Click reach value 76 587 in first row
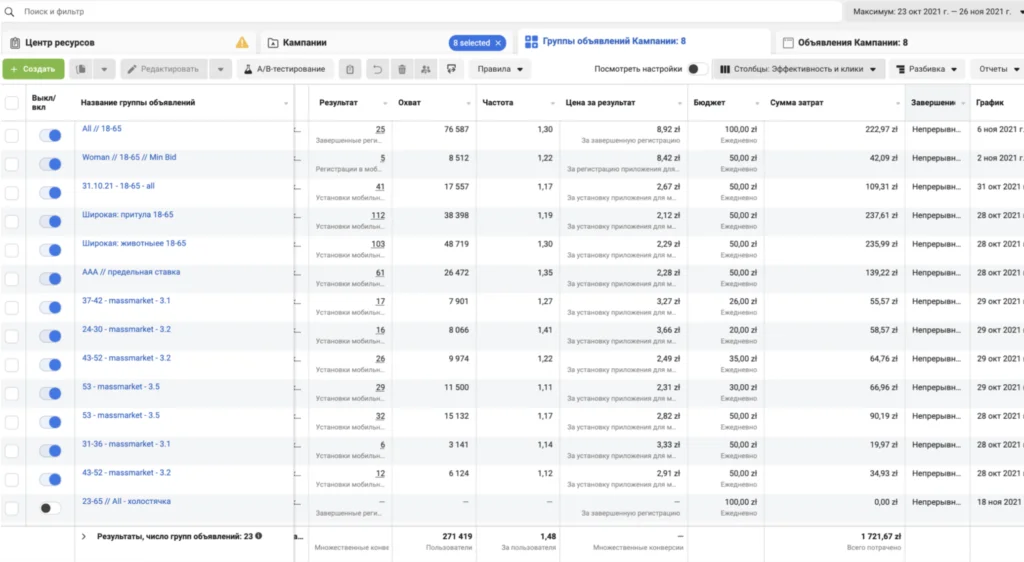 pyautogui.click(x=456, y=129)
